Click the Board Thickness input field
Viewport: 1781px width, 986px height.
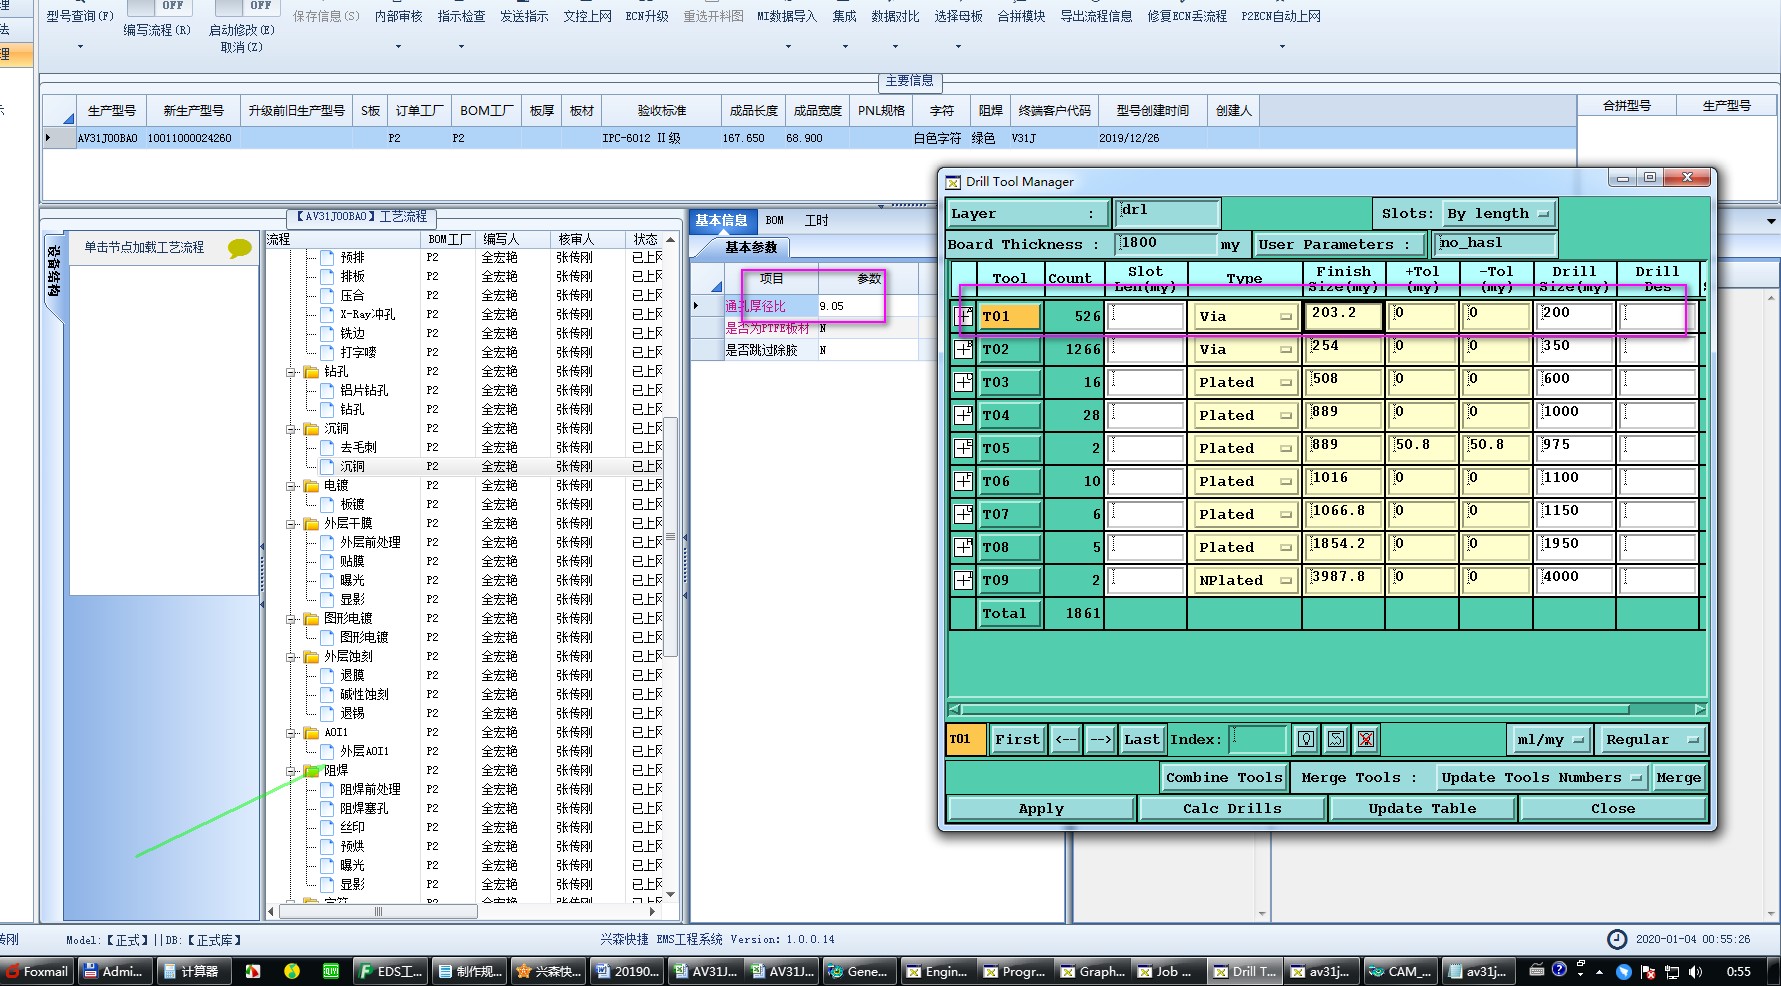tap(1166, 244)
